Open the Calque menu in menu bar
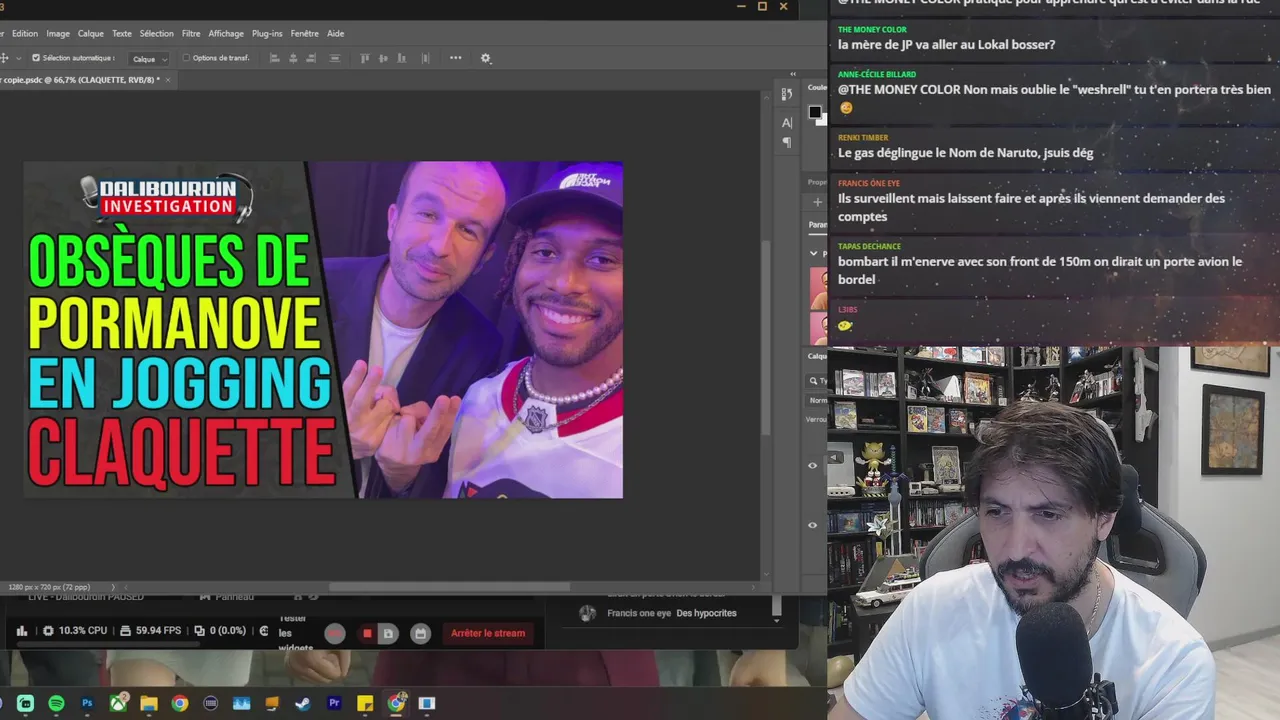Viewport: 1280px width, 720px height. tap(91, 33)
